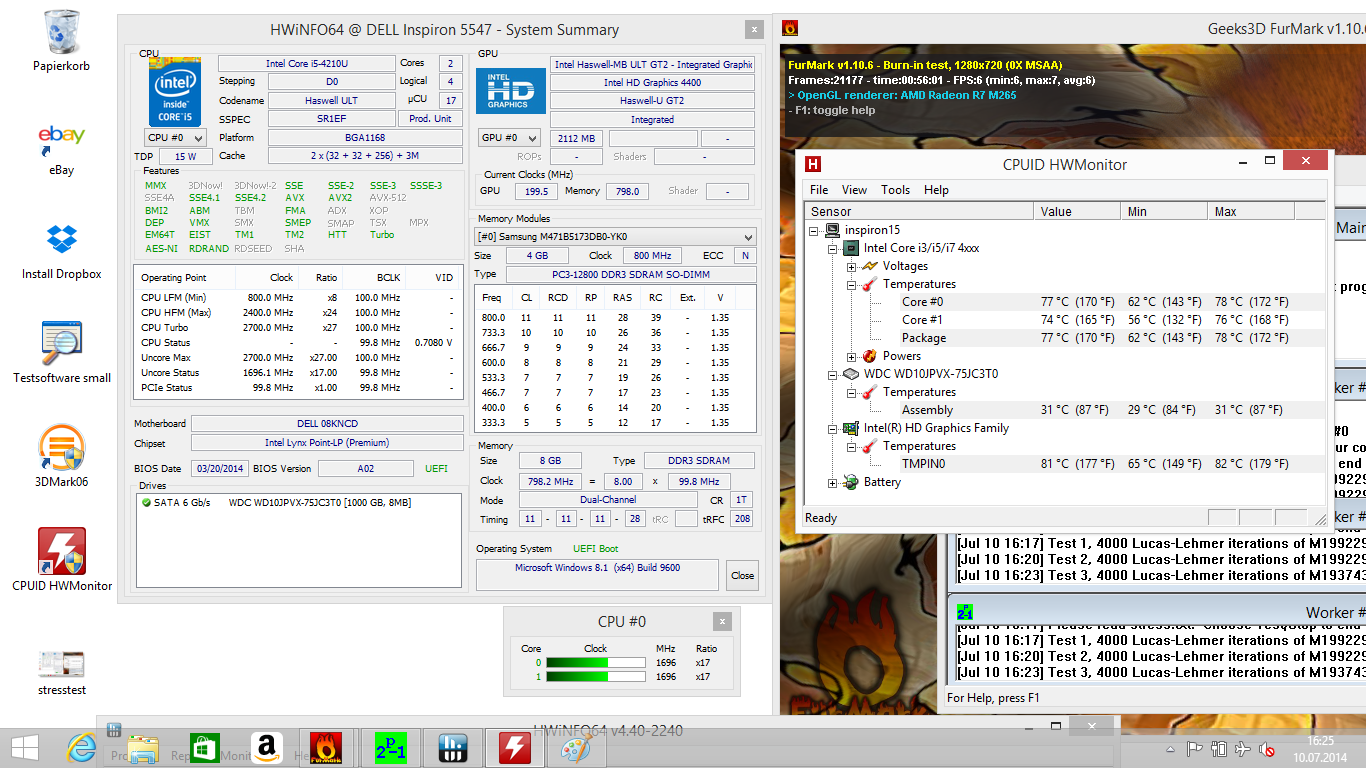Collapse the Intel(R) HD Graphics Family node
This screenshot has width=1366, height=768.
pos(832,428)
